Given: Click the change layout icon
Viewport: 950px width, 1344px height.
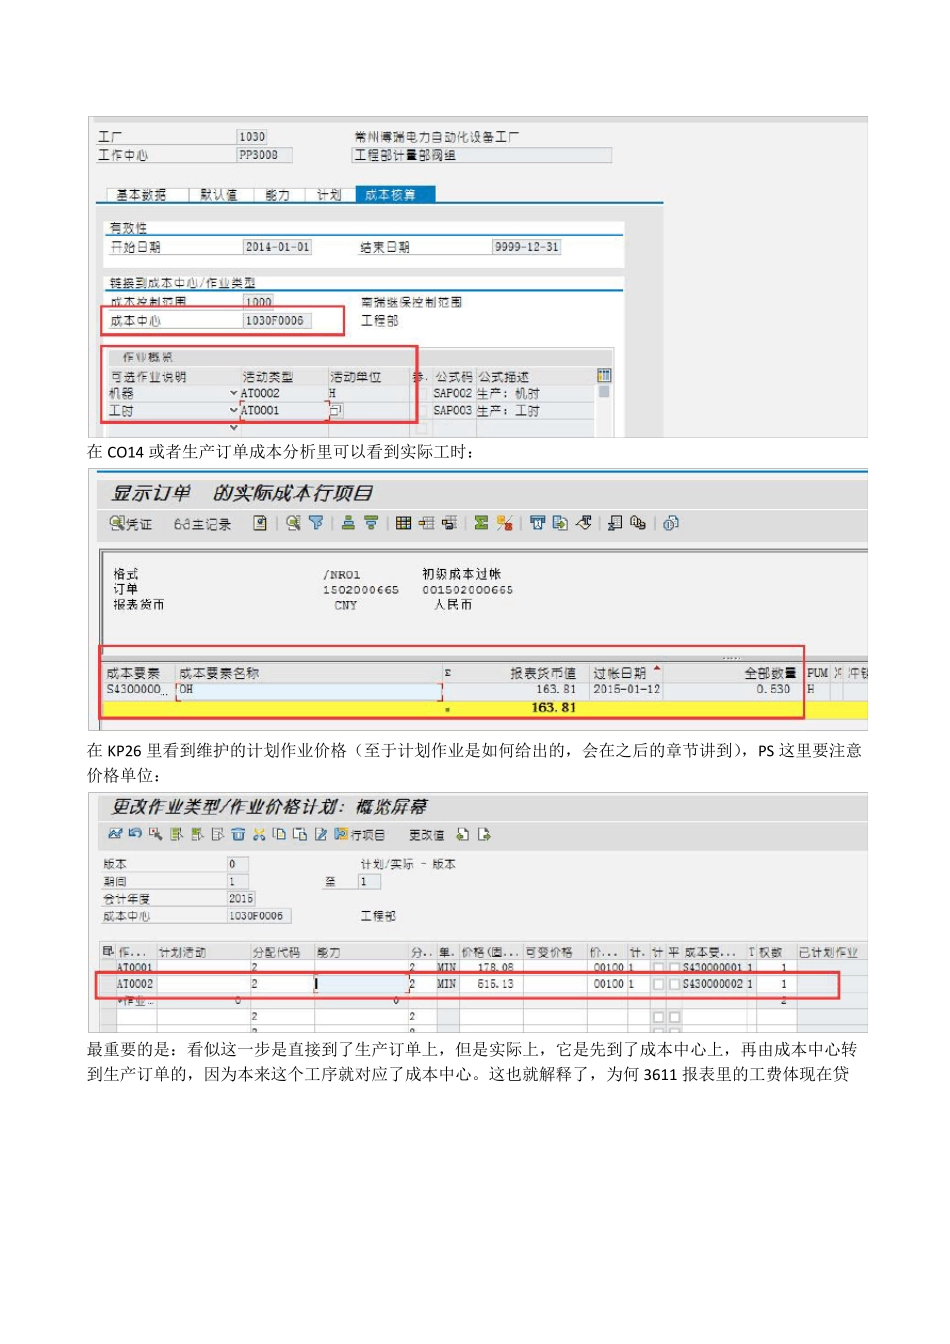Looking at the screenshot, I should (426, 523).
